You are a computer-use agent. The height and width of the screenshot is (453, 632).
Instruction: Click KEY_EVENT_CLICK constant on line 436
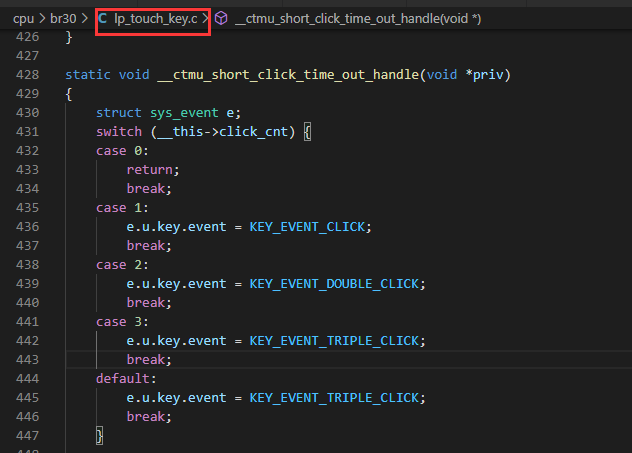[307, 227]
